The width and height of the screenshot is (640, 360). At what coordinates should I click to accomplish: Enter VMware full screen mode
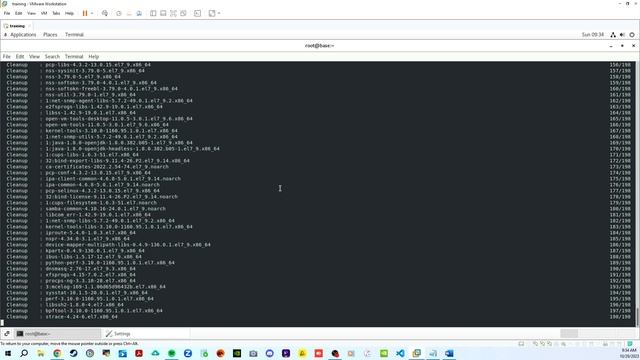(x=173, y=13)
